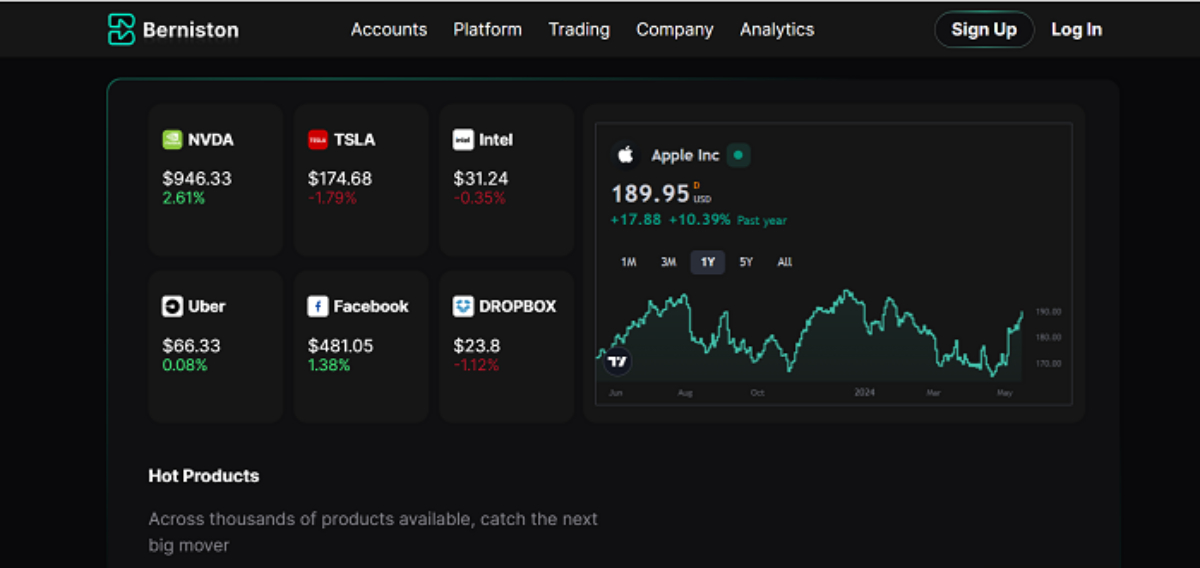Open the Trading menu
1200x568 pixels.
click(x=579, y=29)
